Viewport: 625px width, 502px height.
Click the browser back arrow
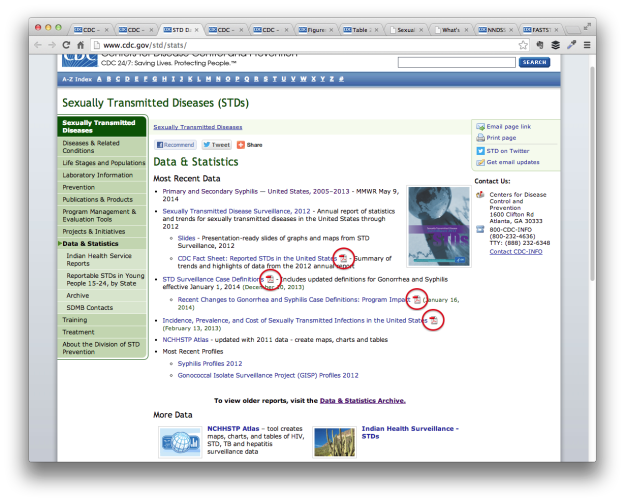38,45
